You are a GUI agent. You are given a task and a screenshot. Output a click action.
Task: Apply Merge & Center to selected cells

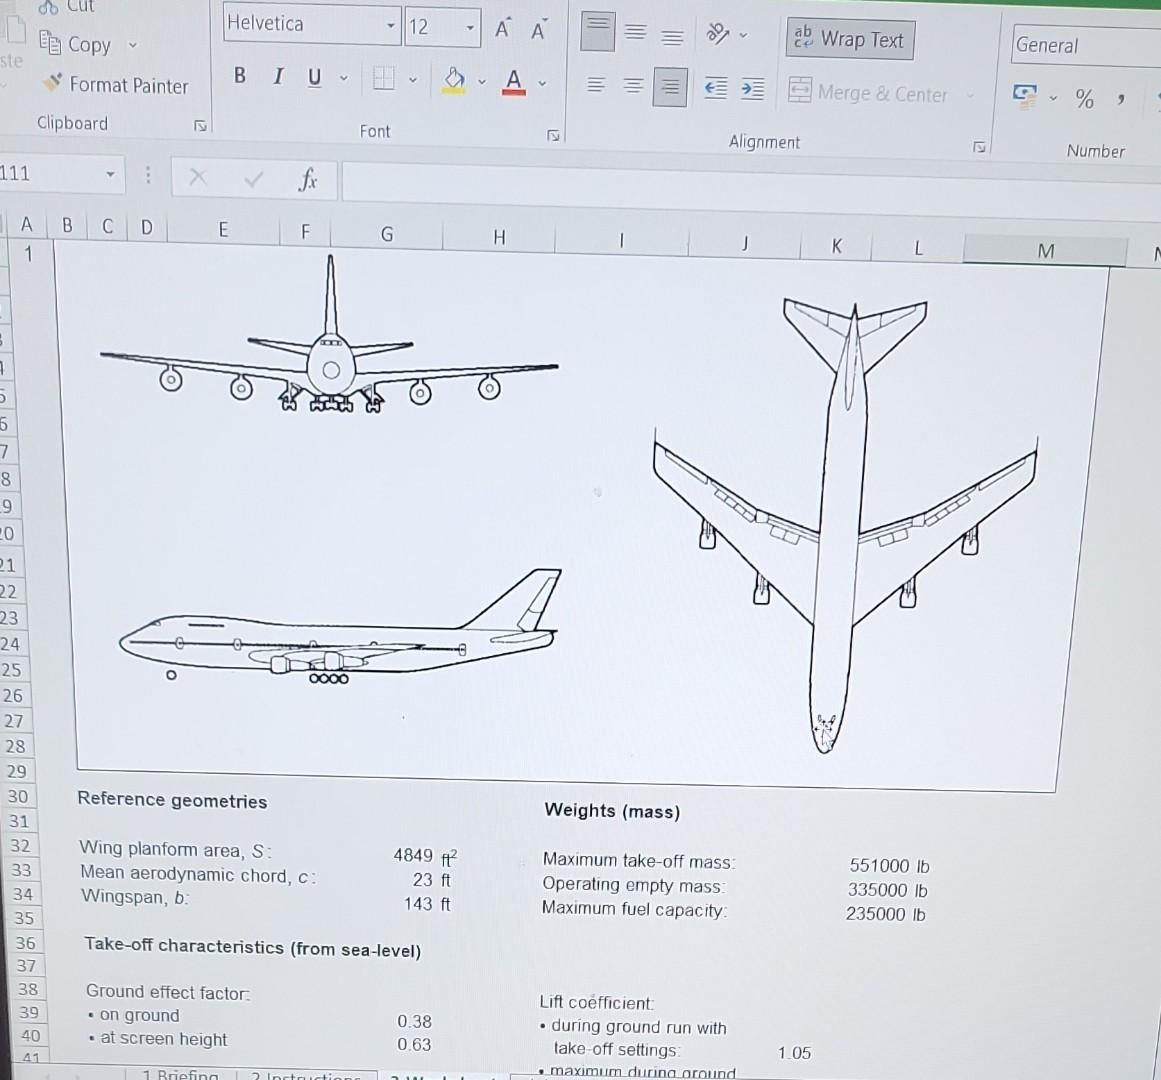(871, 94)
